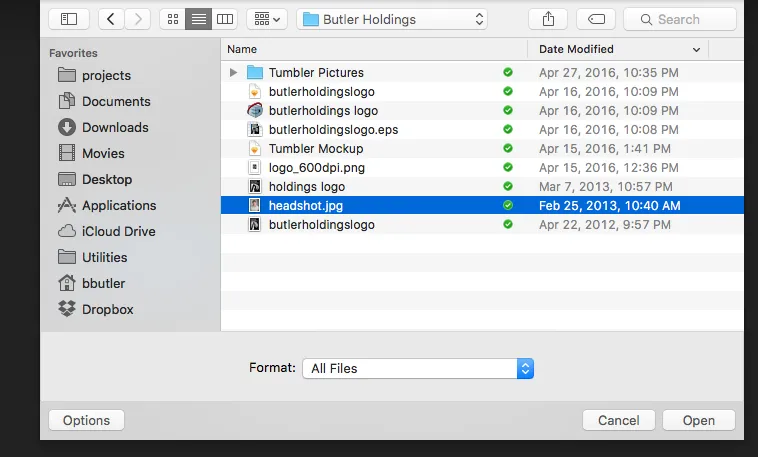Select the butlerholdingslogo.eps file

point(482,130)
